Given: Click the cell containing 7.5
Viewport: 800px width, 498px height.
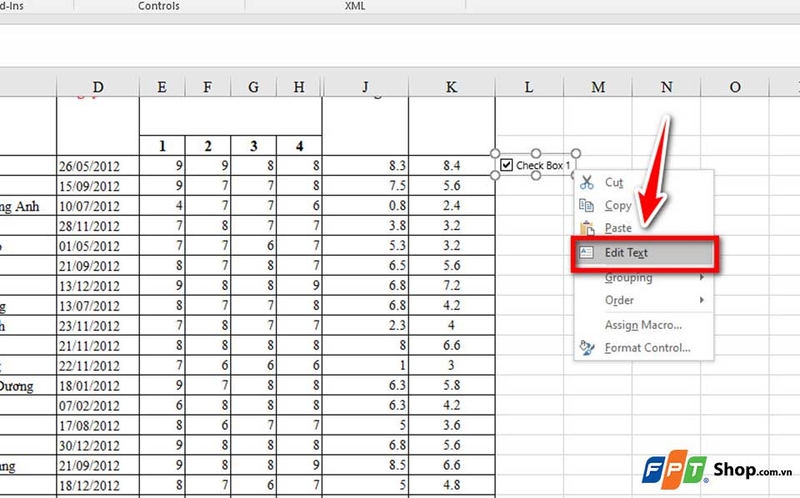Looking at the screenshot, I should coord(365,186).
